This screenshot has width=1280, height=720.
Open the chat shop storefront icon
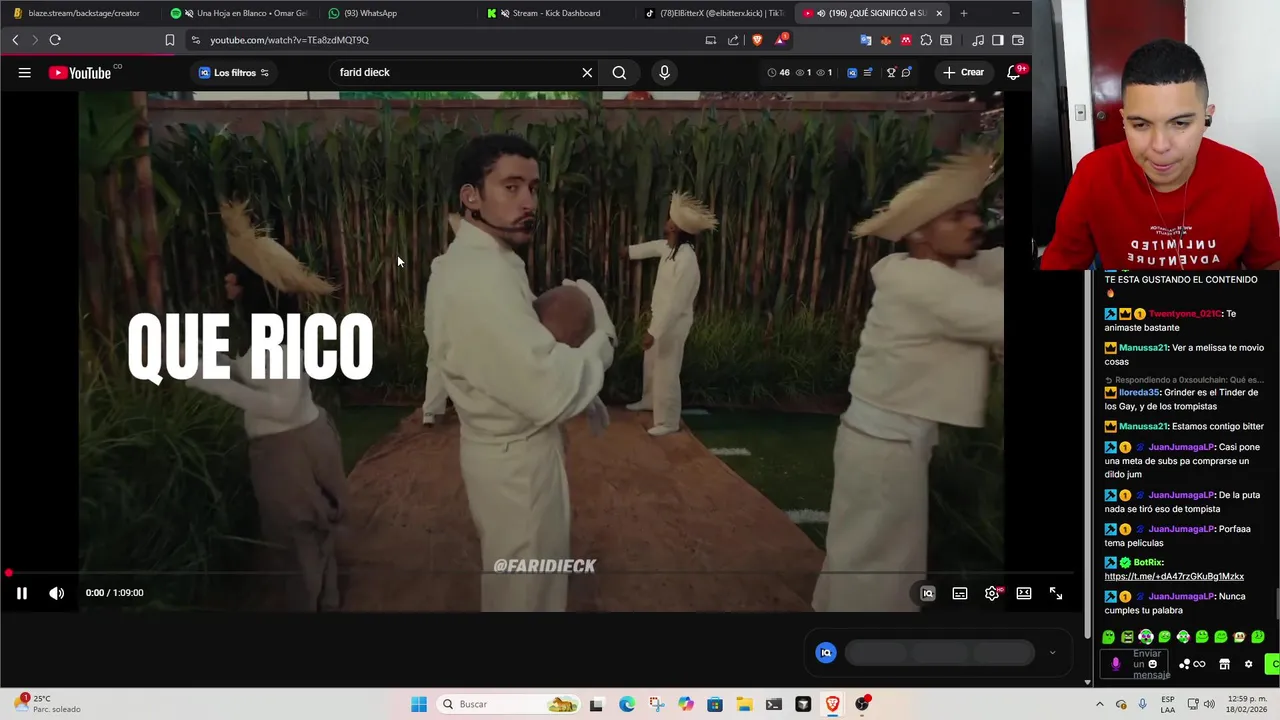1224,664
